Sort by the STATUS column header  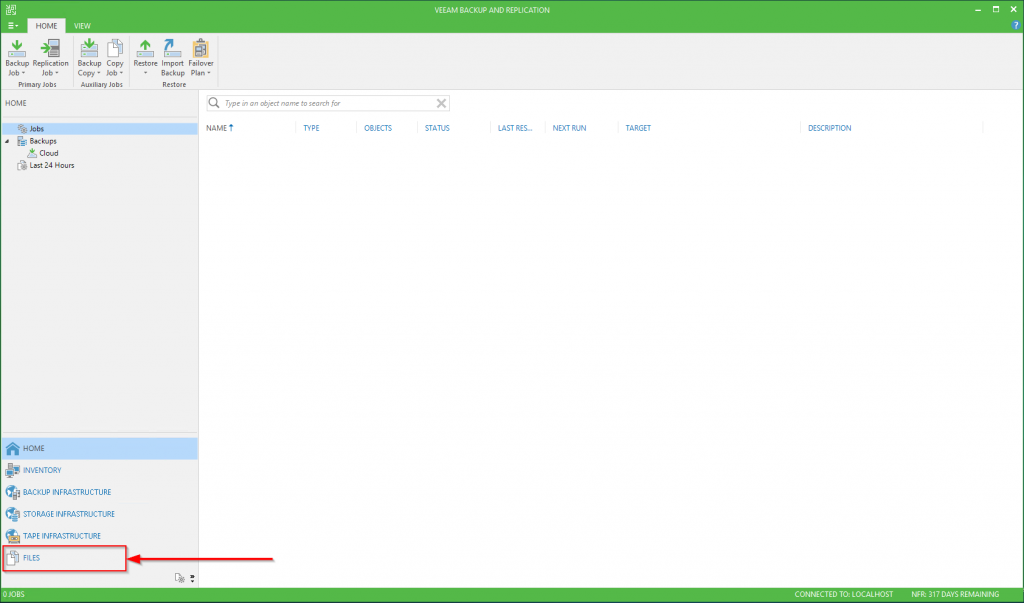pos(437,128)
